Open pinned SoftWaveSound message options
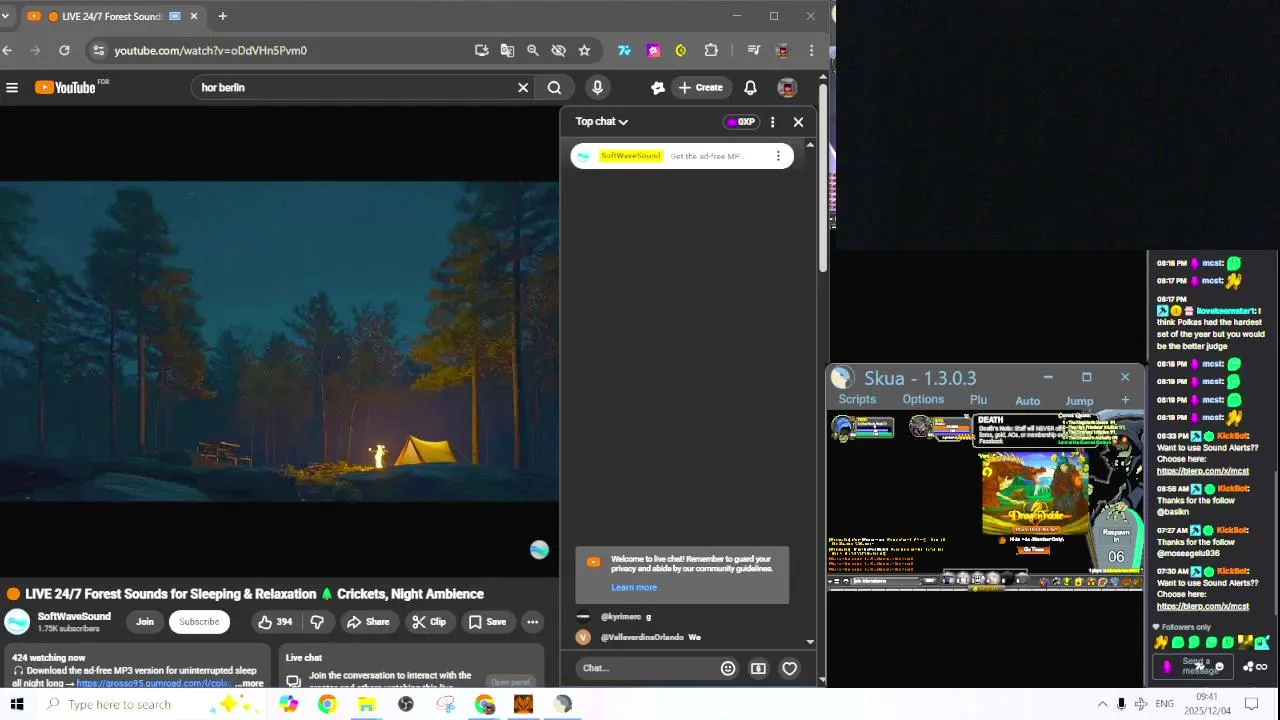Image resolution: width=1280 pixels, height=720 pixels. pyautogui.click(x=778, y=156)
